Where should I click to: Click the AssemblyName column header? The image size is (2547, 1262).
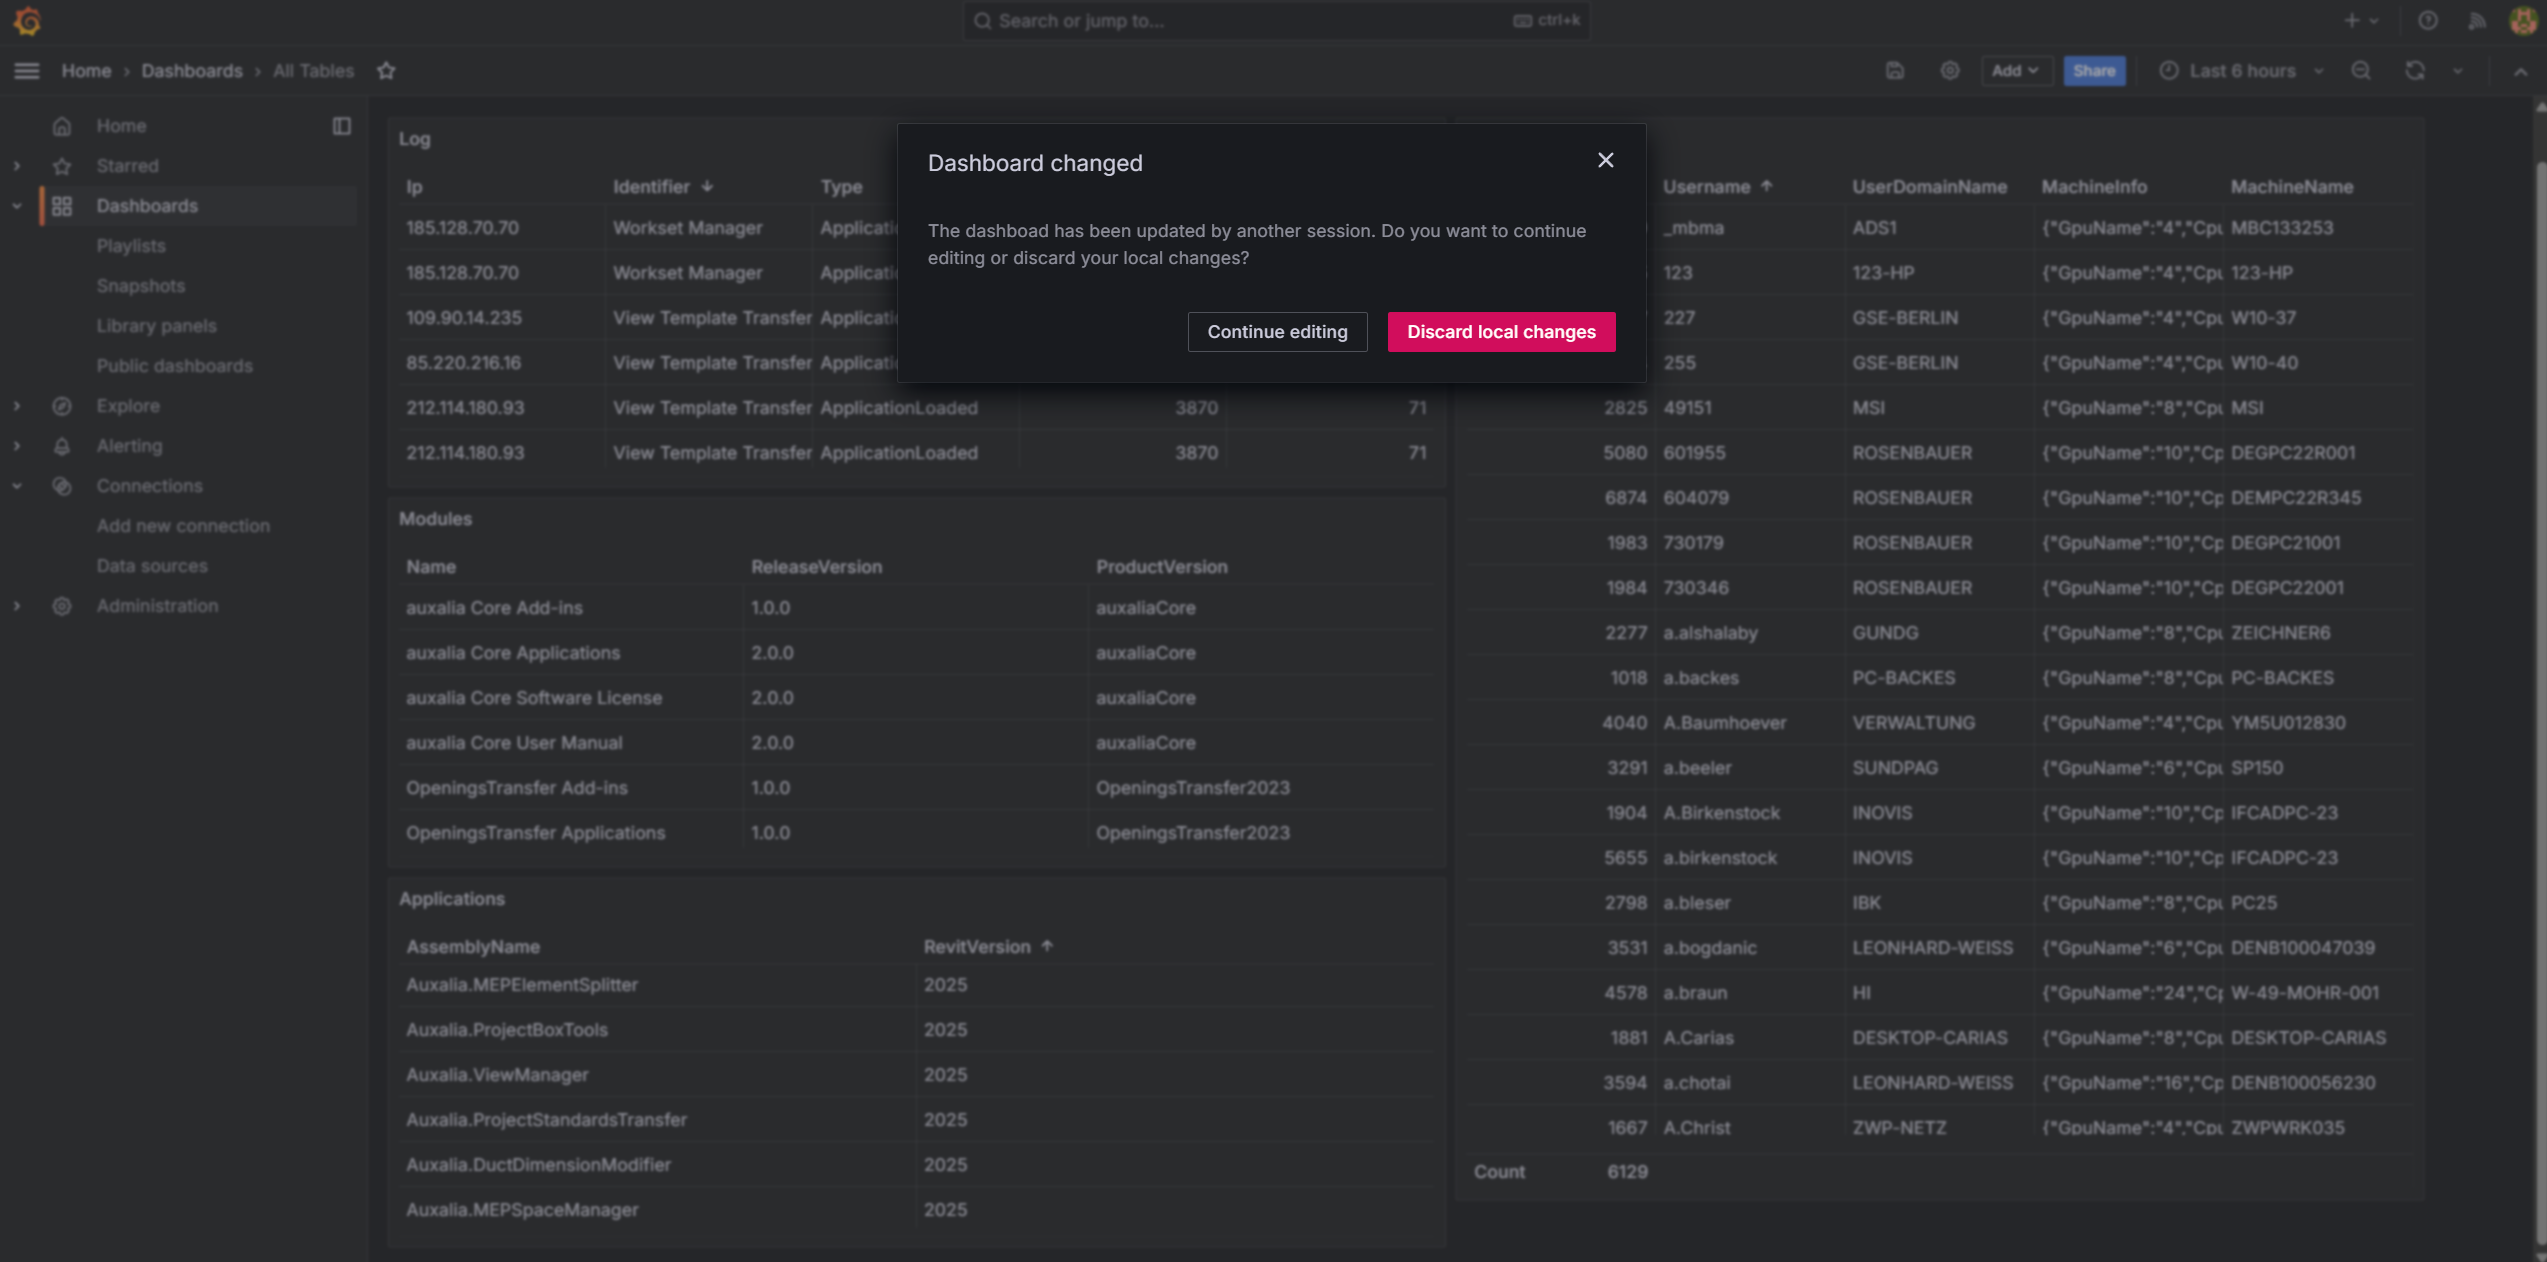tap(472, 947)
